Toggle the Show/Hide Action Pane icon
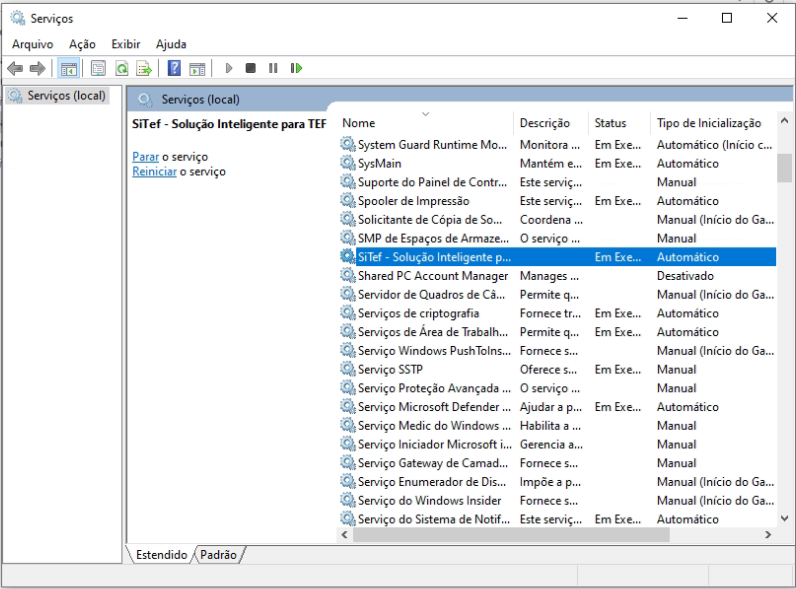Screen dimensions: 796x589 pos(197,68)
